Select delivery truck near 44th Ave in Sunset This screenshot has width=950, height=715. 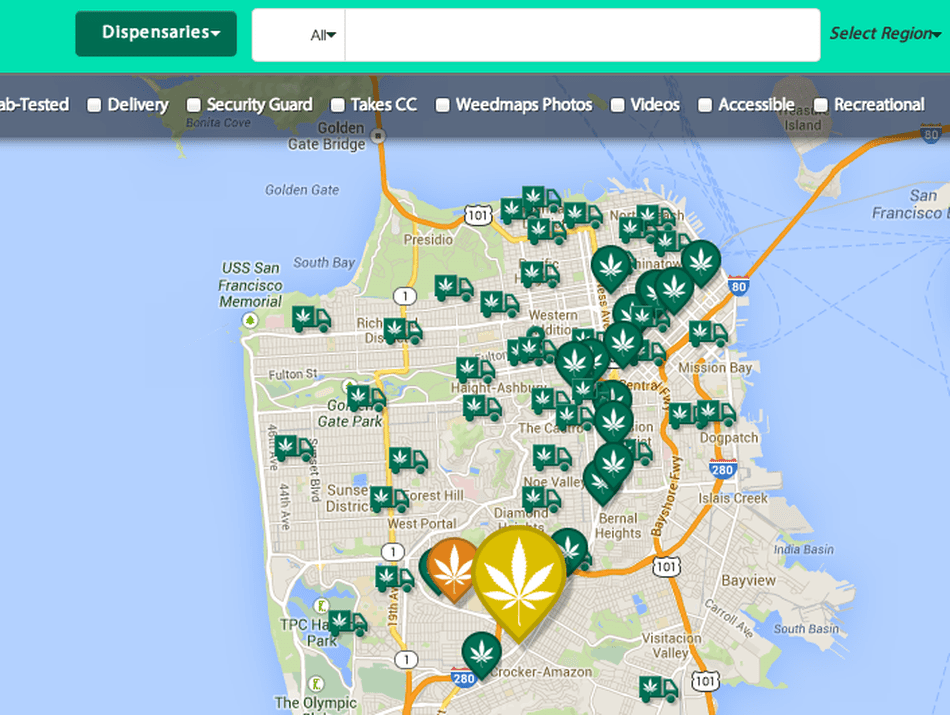tap(294, 449)
